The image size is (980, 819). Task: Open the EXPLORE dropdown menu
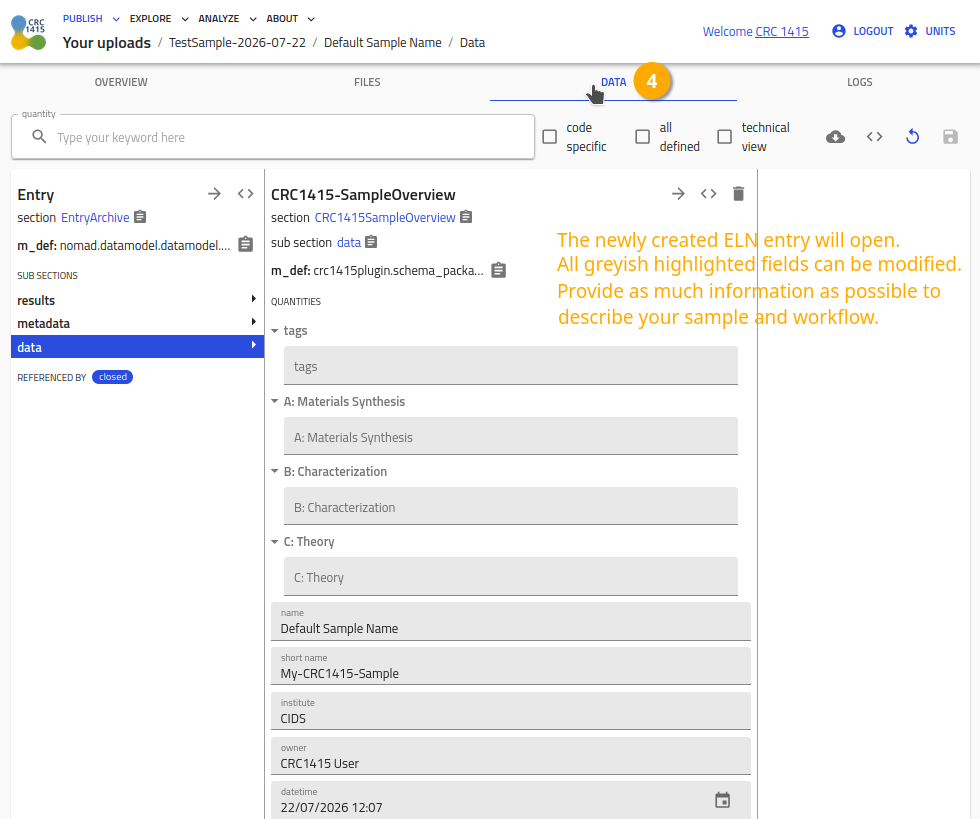159,19
